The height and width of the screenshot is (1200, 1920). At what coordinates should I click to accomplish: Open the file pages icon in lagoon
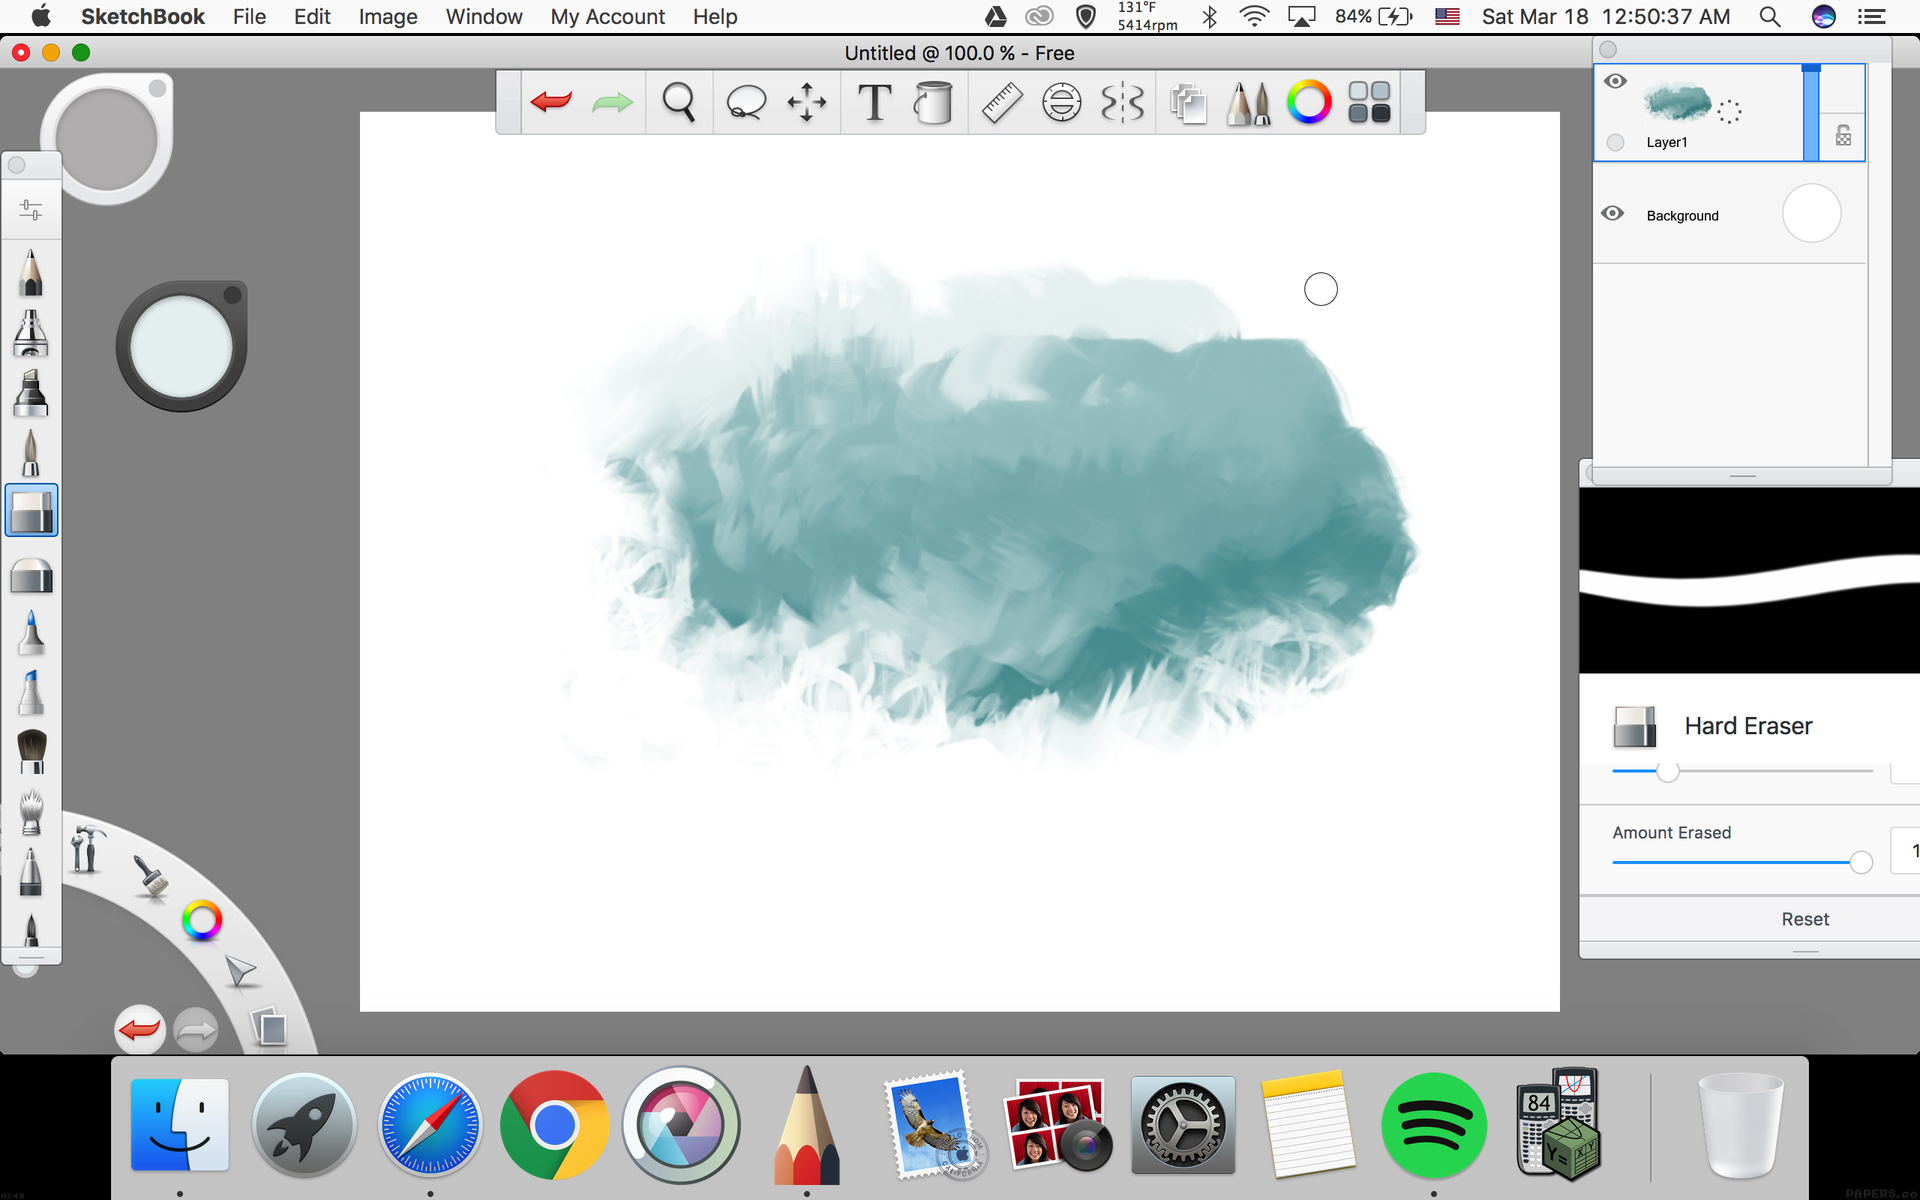coord(269,1027)
